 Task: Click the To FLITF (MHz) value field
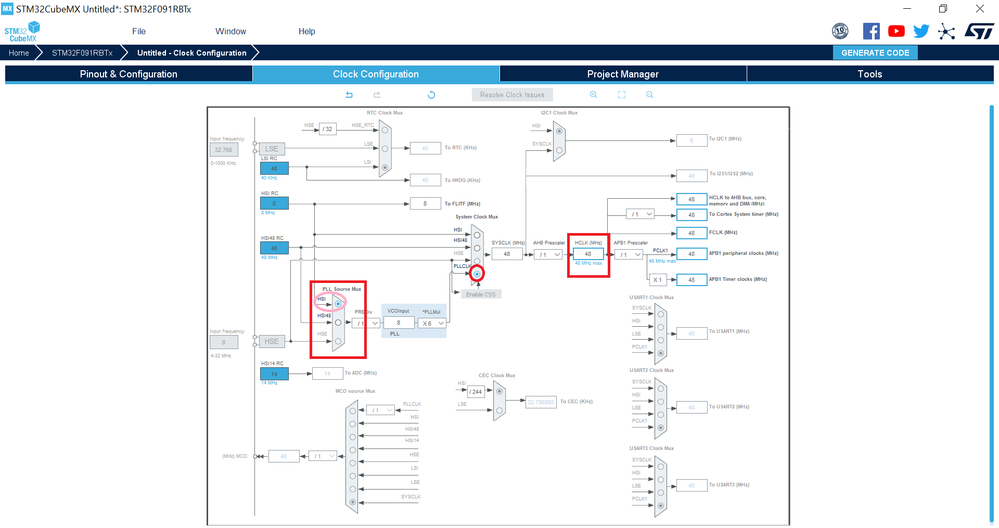tap(425, 204)
